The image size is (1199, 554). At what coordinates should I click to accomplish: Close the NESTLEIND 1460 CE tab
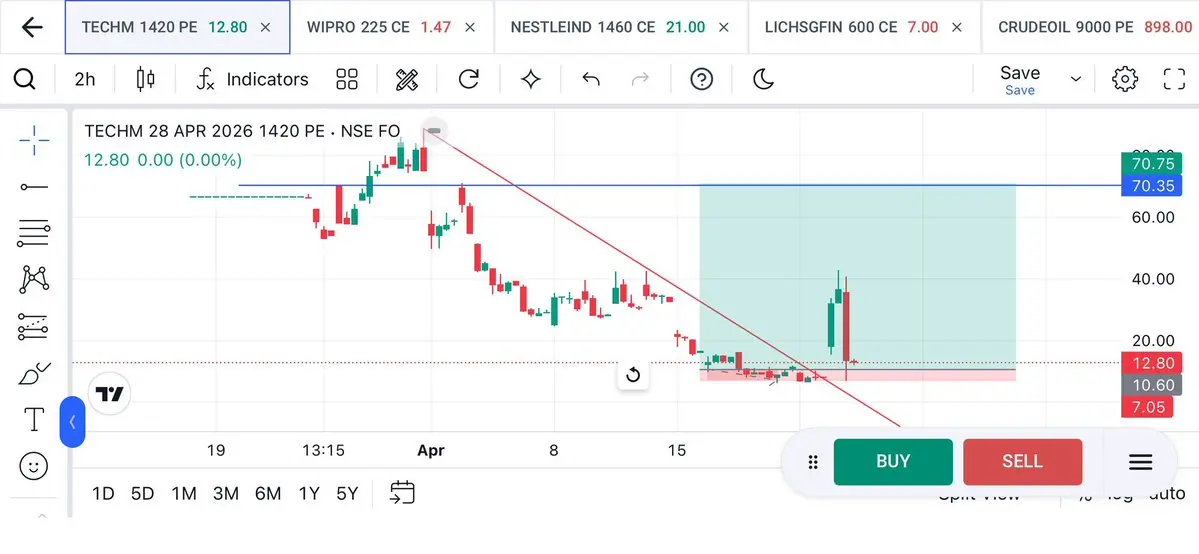click(723, 27)
